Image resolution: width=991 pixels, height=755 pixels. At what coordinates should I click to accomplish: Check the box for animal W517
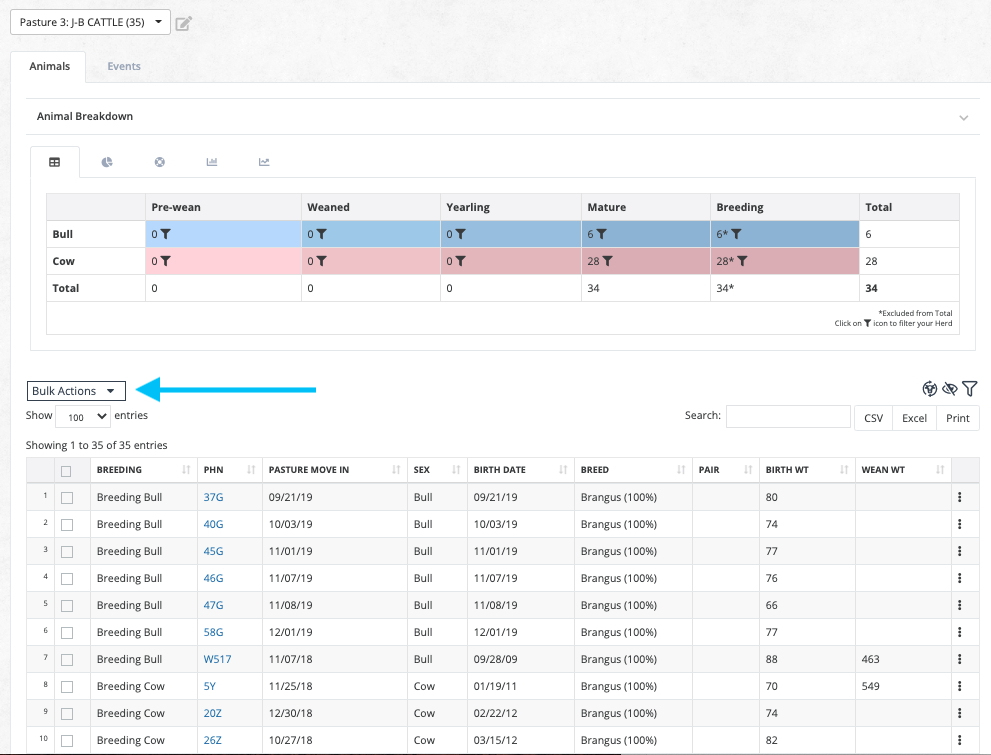[67, 660]
